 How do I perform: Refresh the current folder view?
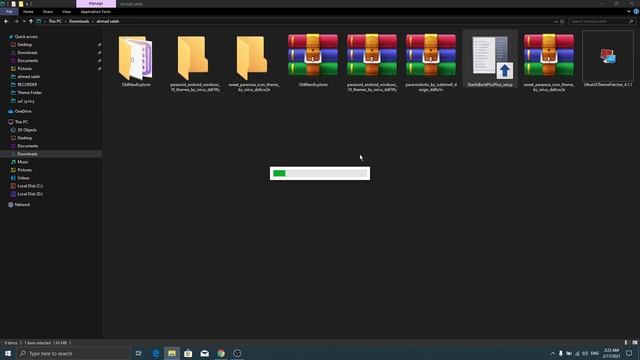[x=562, y=21]
